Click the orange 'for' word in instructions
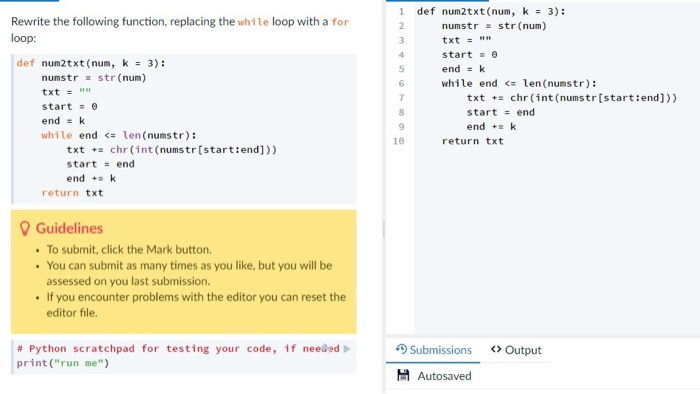The width and height of the screenshot is (700, 394). click(x=340, y=22)
